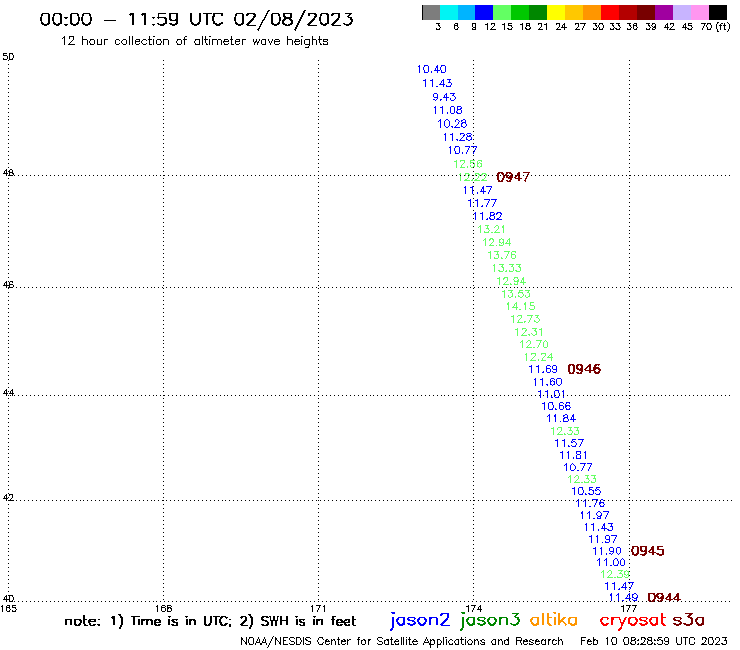This screenshot has height=650, width=740.
Task: Click the 174 longitude axis label
Action: [x=474, y=608]
